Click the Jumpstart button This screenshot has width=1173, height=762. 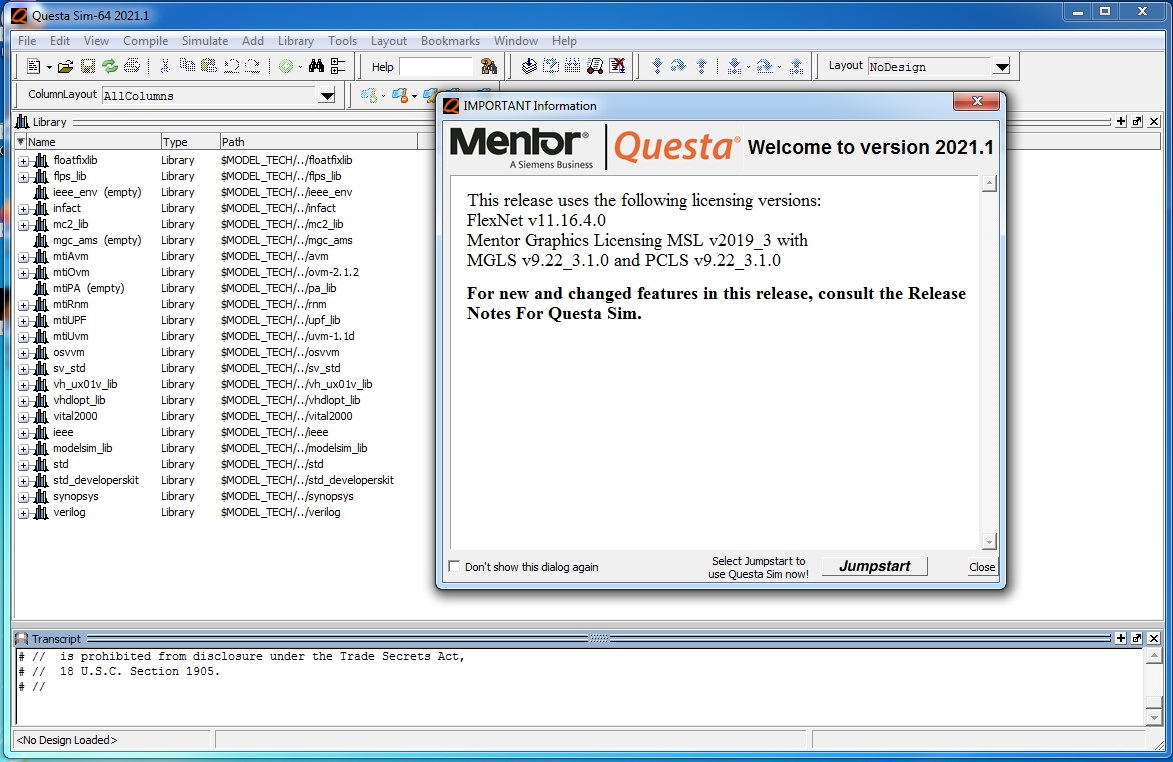[875, 566]
